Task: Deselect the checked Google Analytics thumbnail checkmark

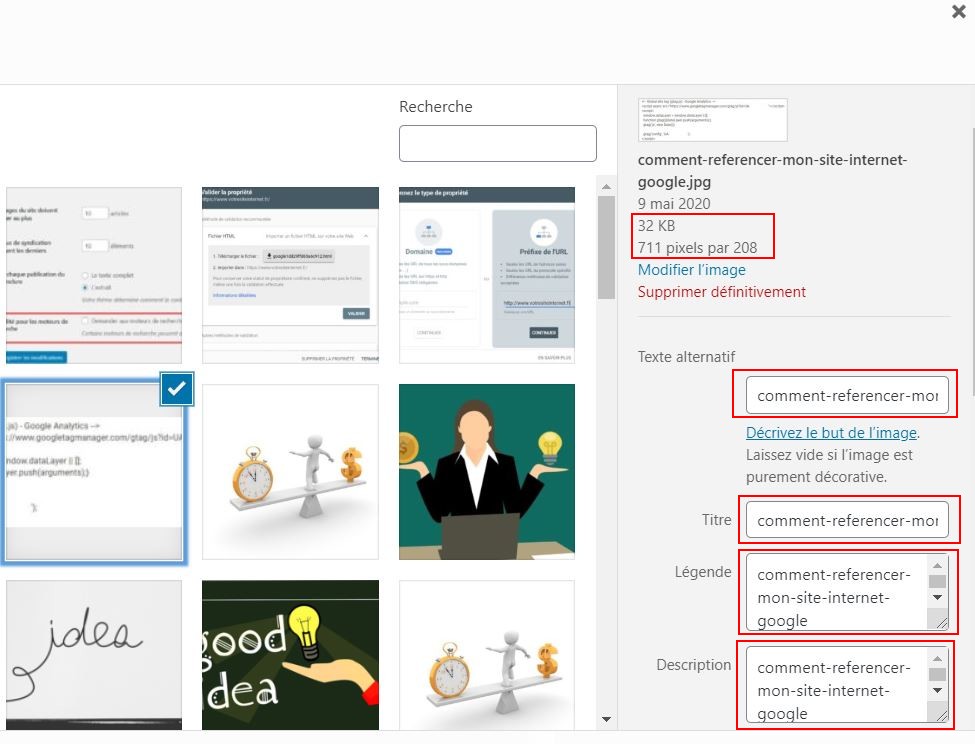Action: click(177, 389)
